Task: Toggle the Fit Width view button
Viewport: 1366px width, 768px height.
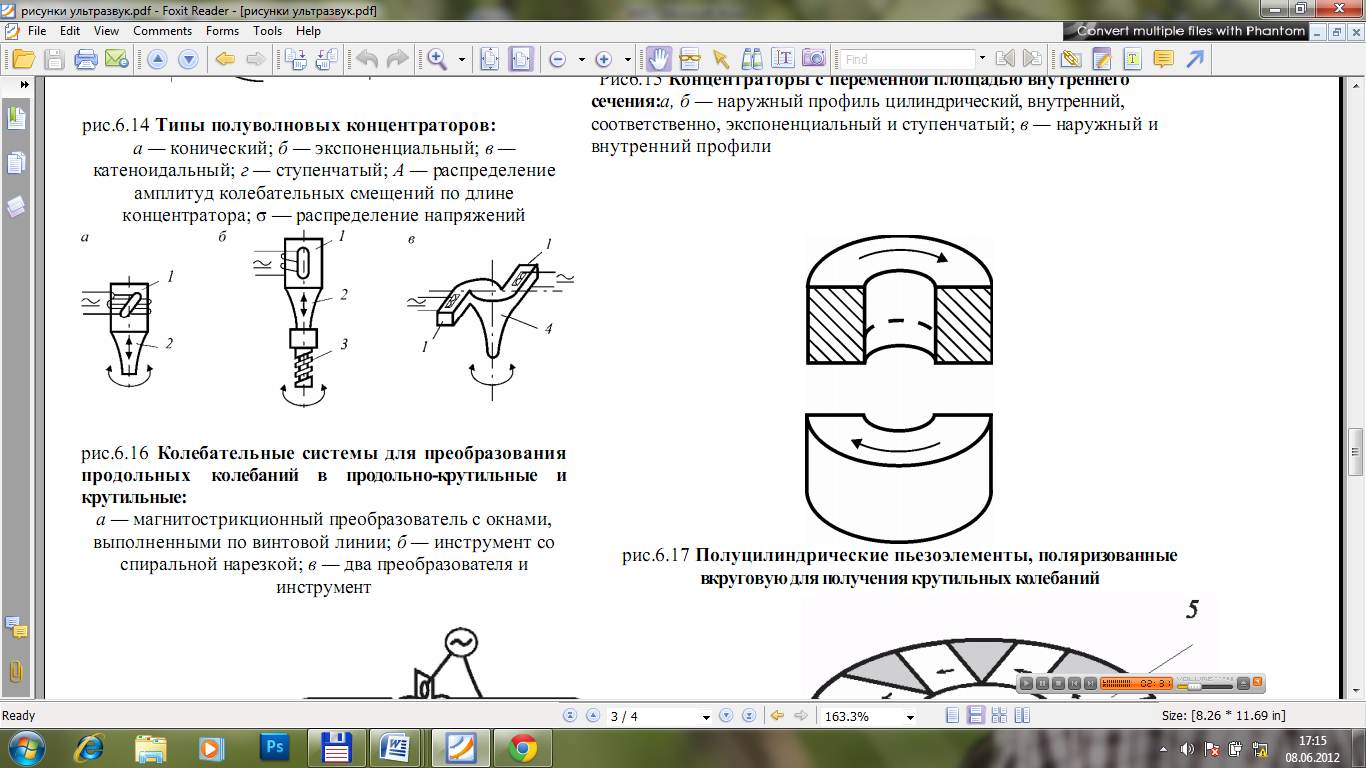Action: click(x=520, y=59)
